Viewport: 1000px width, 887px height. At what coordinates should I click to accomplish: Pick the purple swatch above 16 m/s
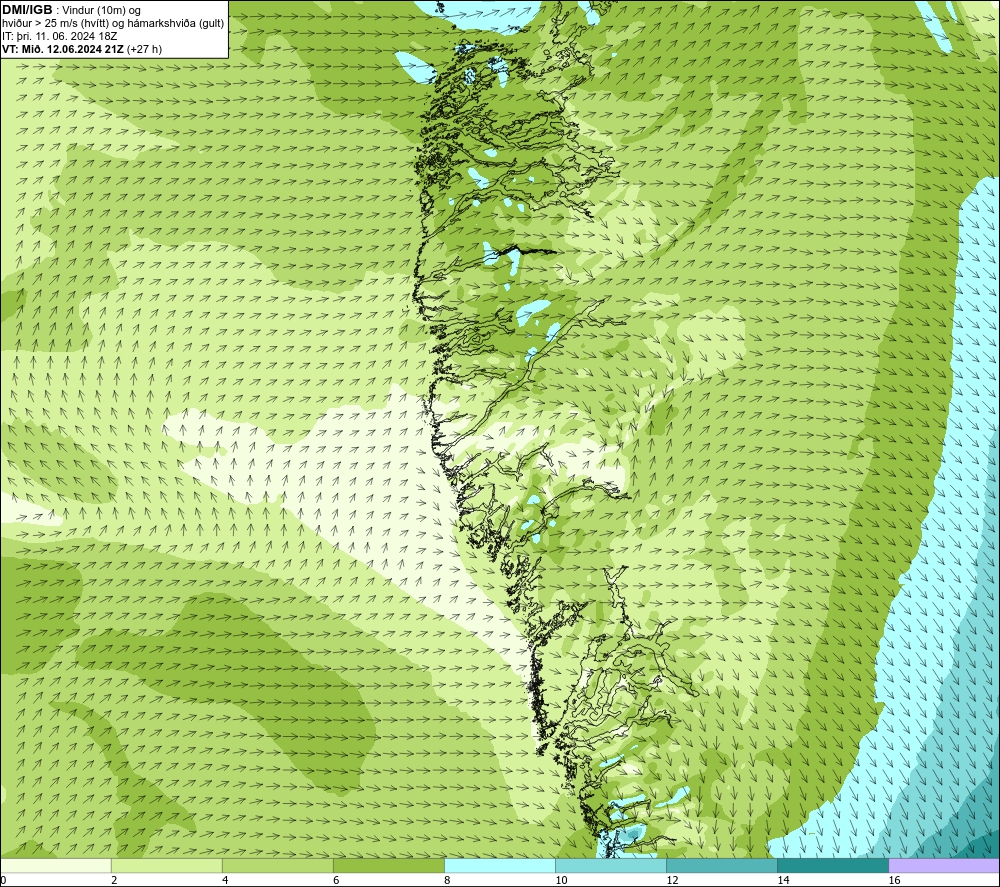[944, 865]
